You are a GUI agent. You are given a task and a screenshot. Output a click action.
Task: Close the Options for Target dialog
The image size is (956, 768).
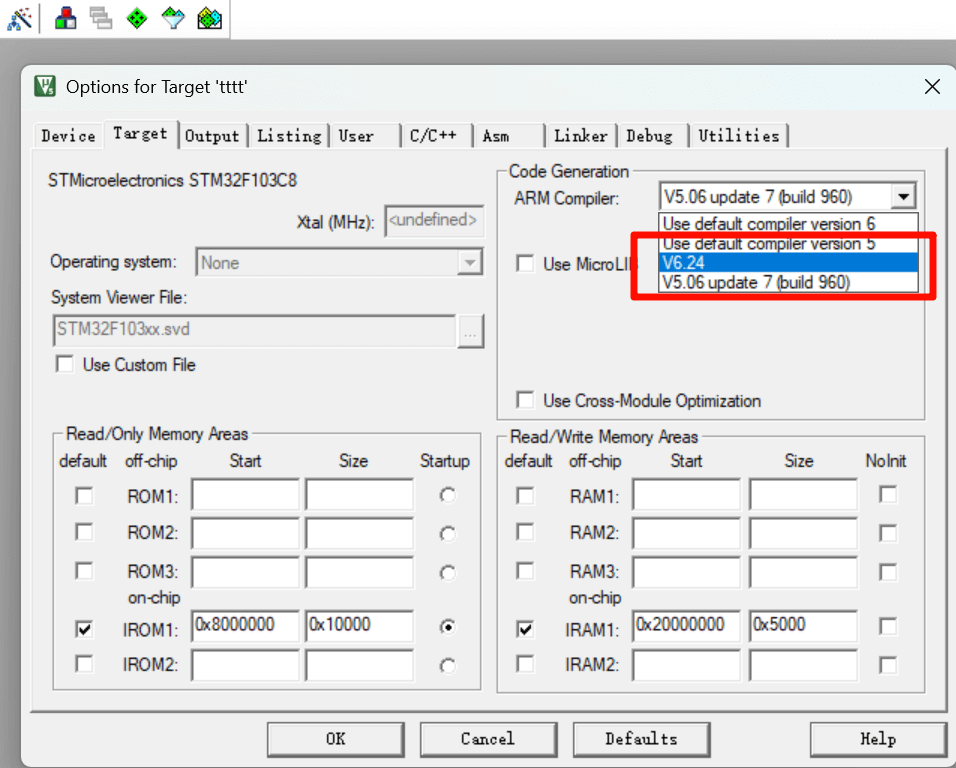click(932, 87)
